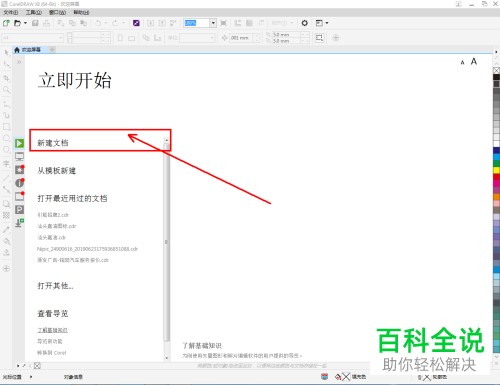Expand the welcome sidebar double chevron
This screenshot has width=500, height=385.
[x=19, y=62]
